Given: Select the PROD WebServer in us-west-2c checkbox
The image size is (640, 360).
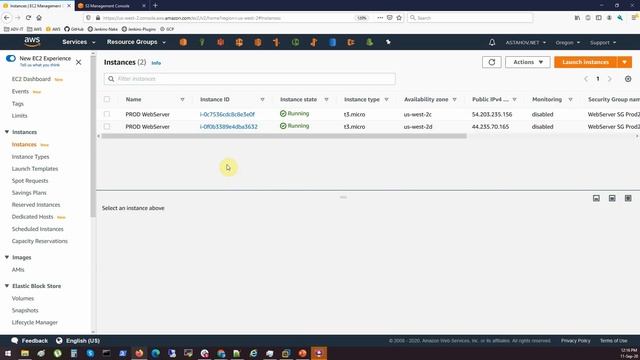Looking at the screenshot, I should pyautogui.click(x=107, y=114).
